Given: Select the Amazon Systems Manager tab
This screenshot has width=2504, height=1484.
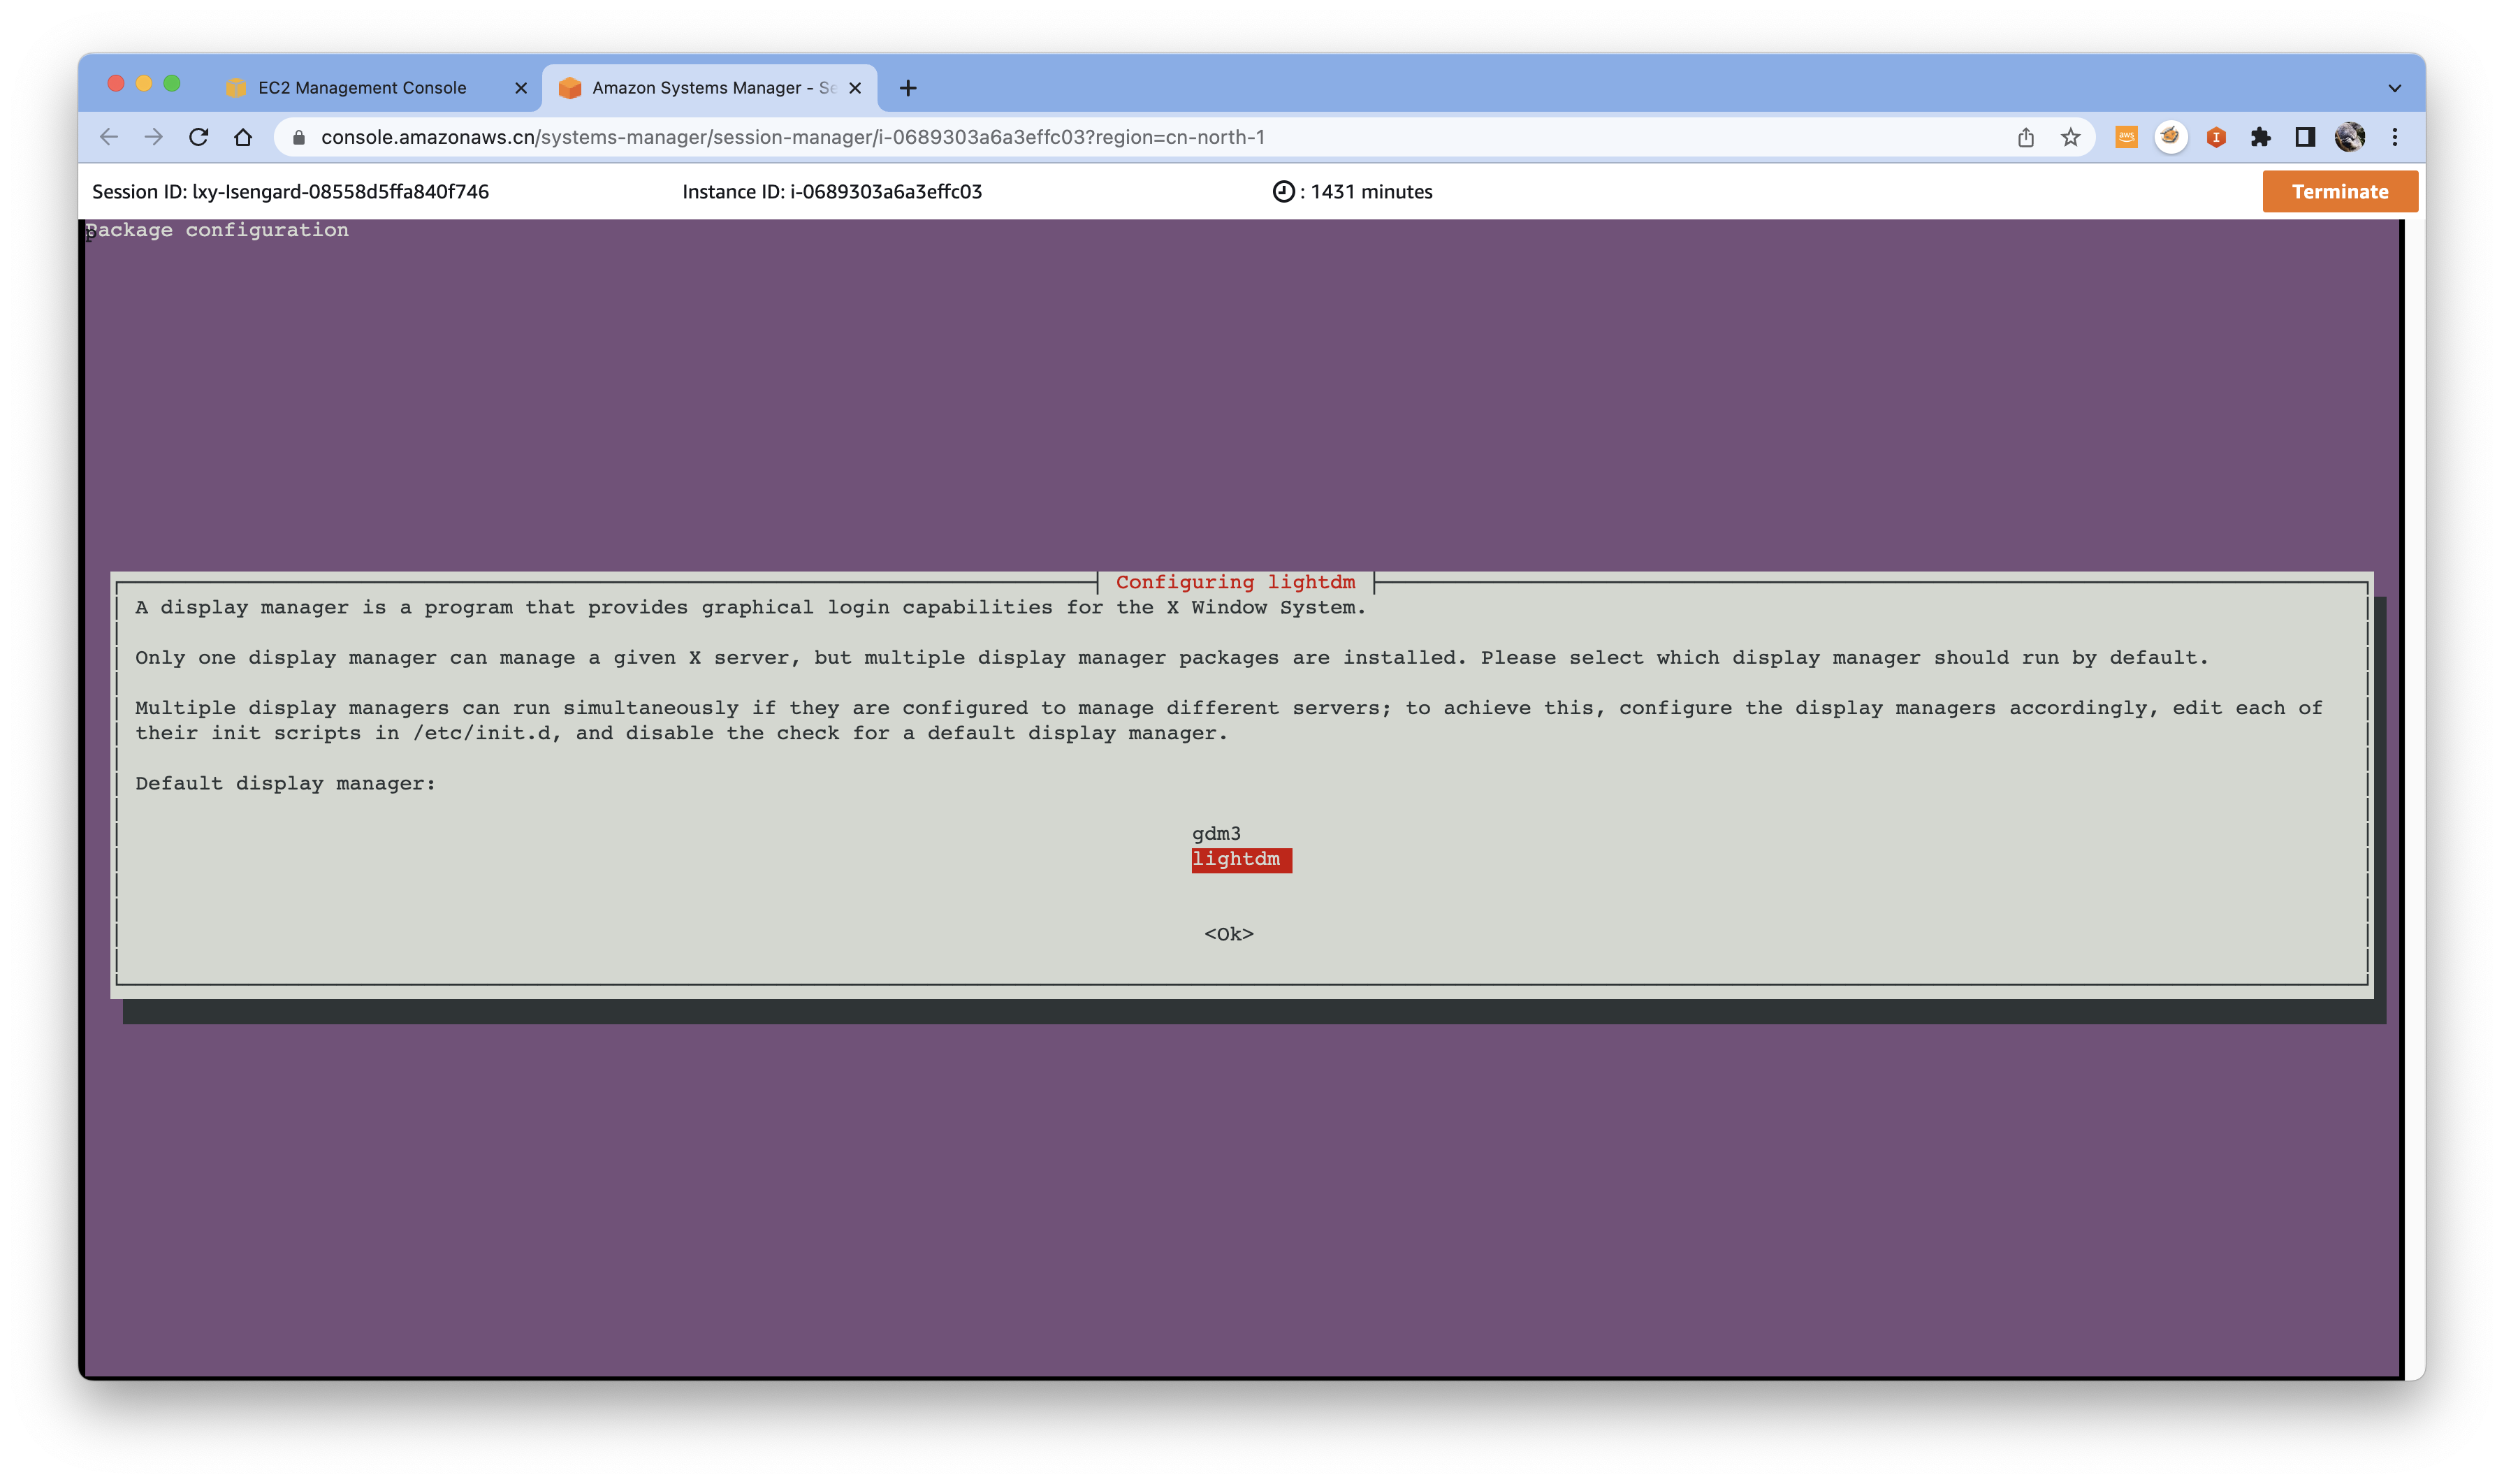Looking at the screenshot, I should (x=710, y=88).
